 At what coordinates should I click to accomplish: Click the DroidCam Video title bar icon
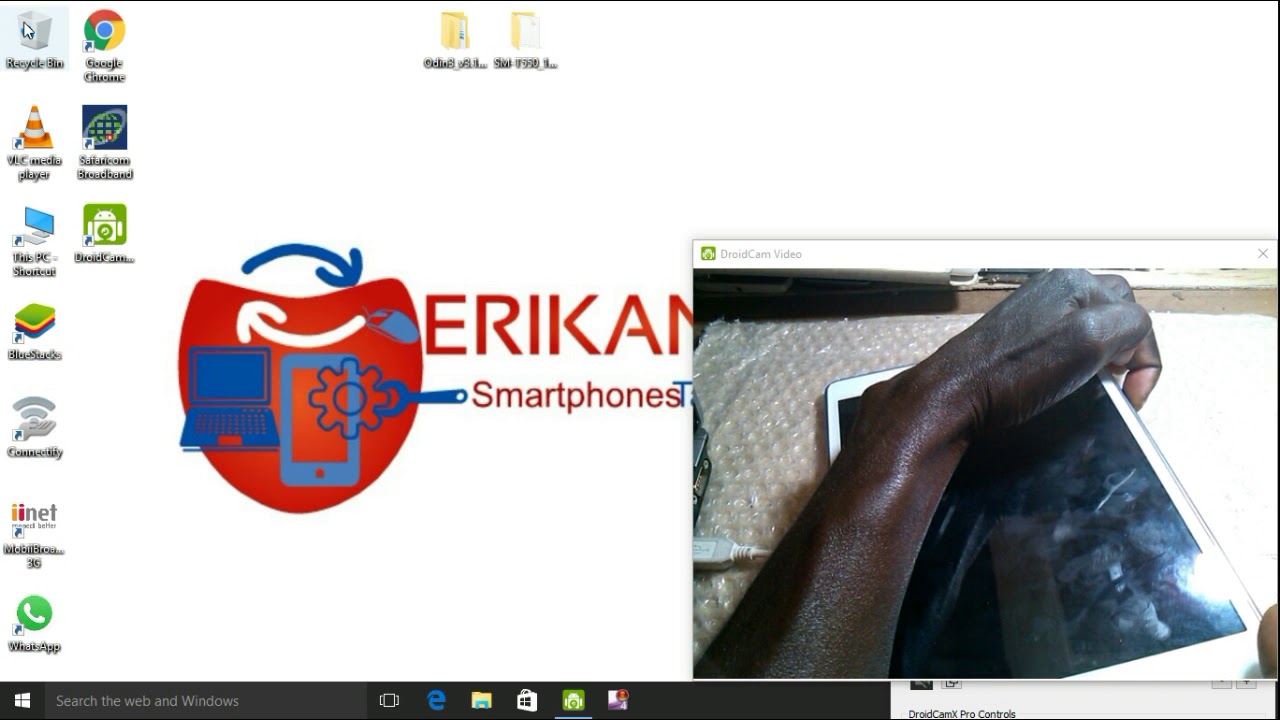[708, 254]
